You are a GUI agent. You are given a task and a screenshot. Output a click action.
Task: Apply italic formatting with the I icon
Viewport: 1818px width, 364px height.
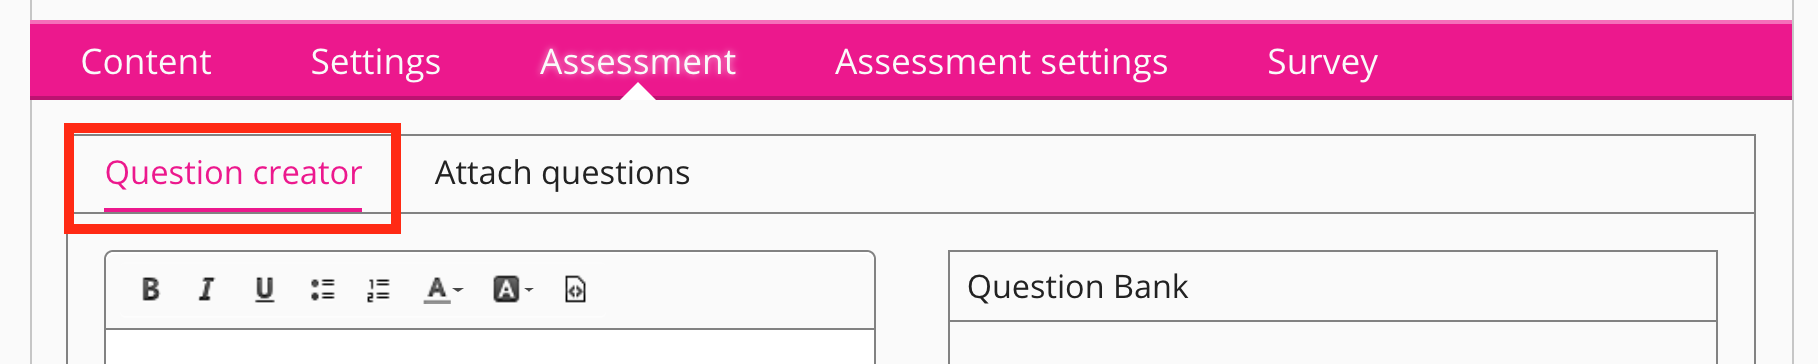206,289
